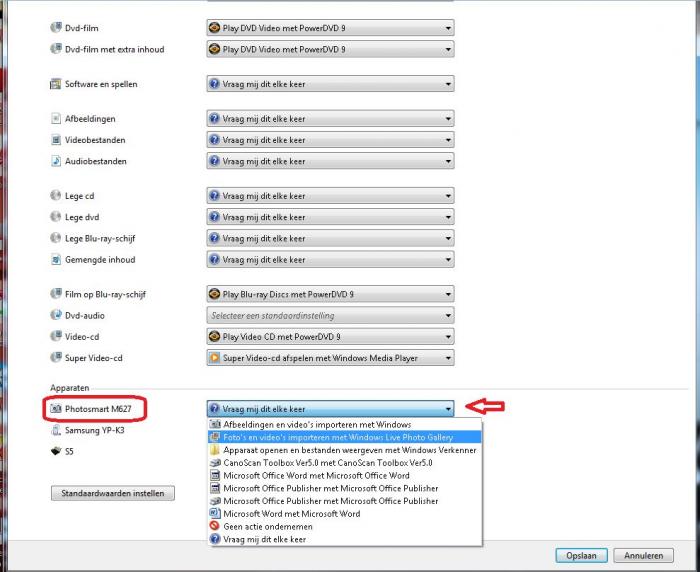Open the Audiobestanden dropdown
The image size is (700, 572).
point(330,161)
